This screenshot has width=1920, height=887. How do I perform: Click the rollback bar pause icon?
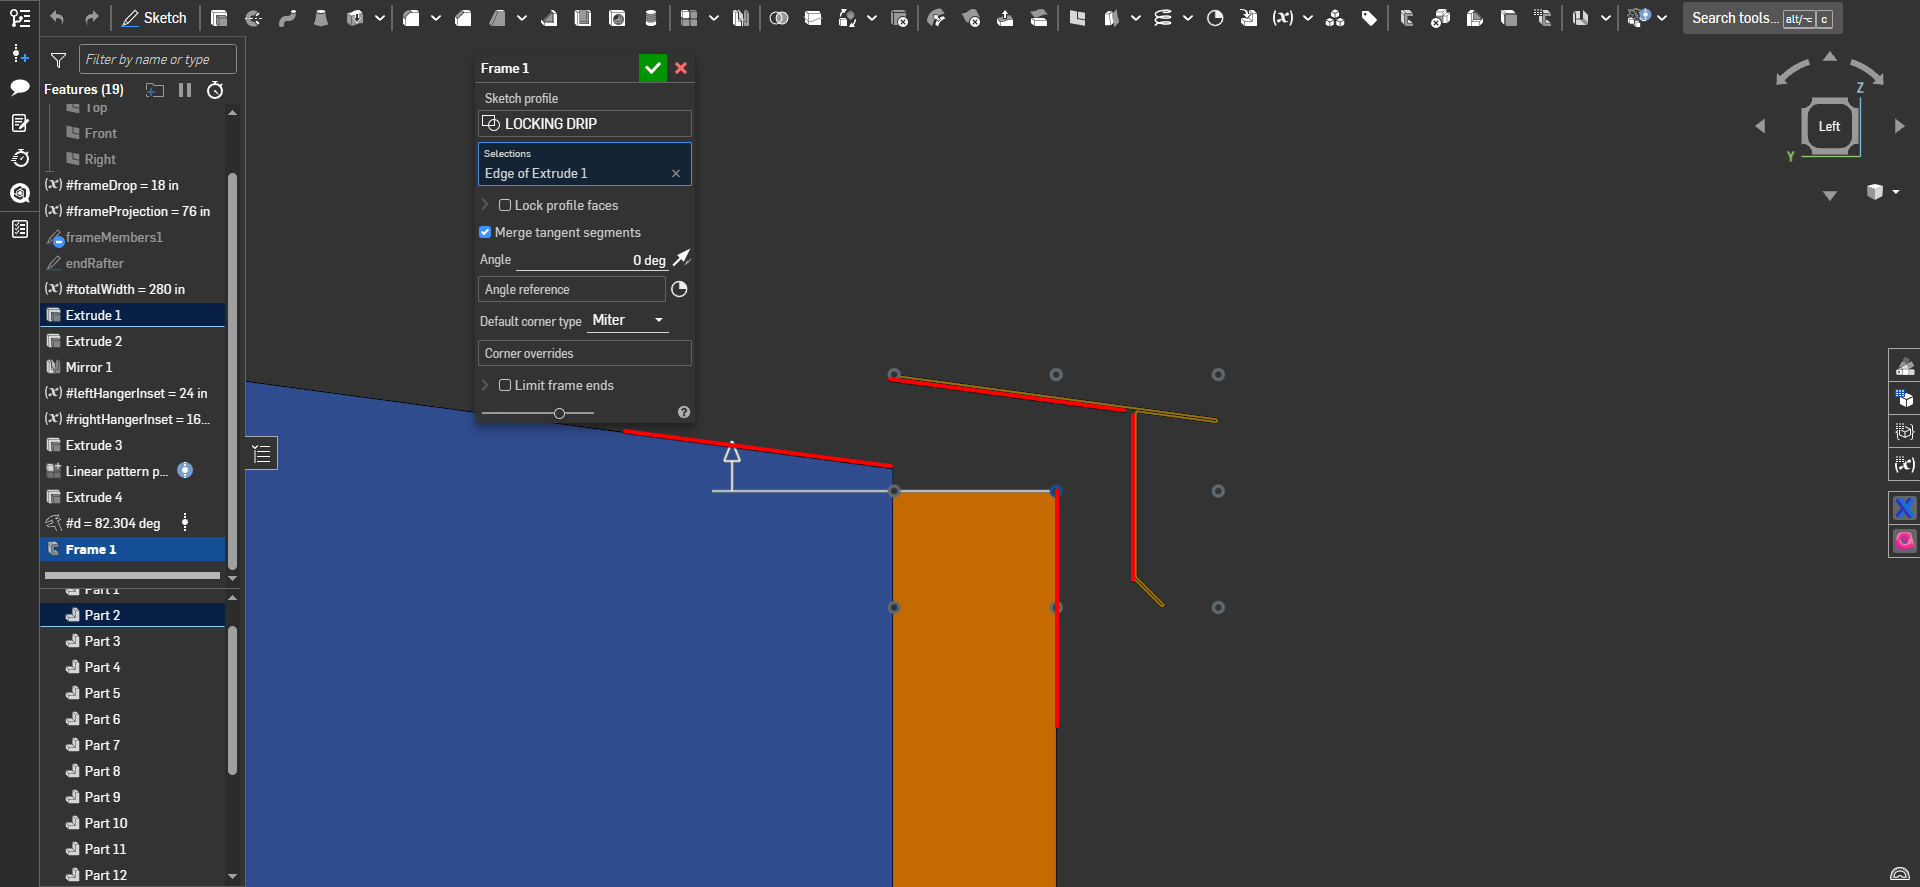coord(185,90)
